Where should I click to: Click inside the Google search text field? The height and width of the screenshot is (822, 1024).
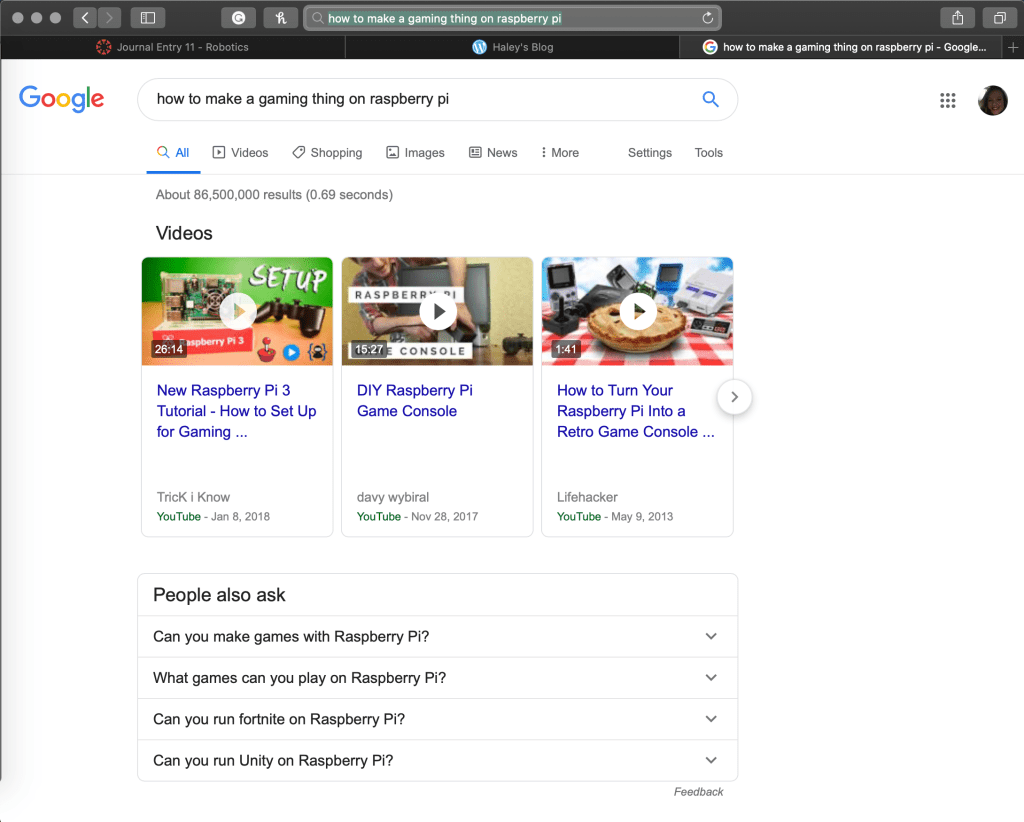pos(420,99)
